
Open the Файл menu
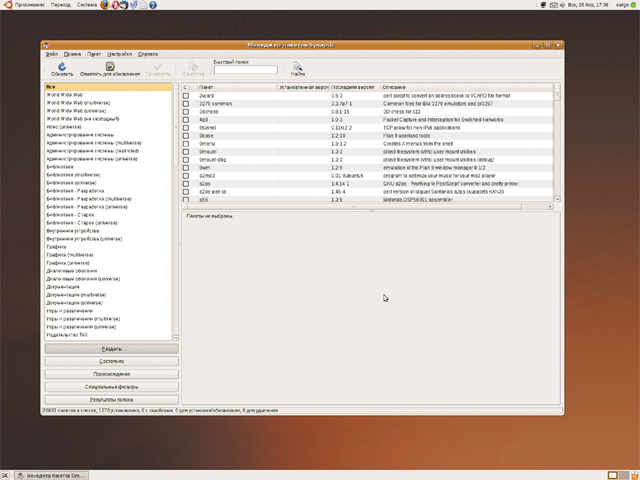(x=51, y=54)
